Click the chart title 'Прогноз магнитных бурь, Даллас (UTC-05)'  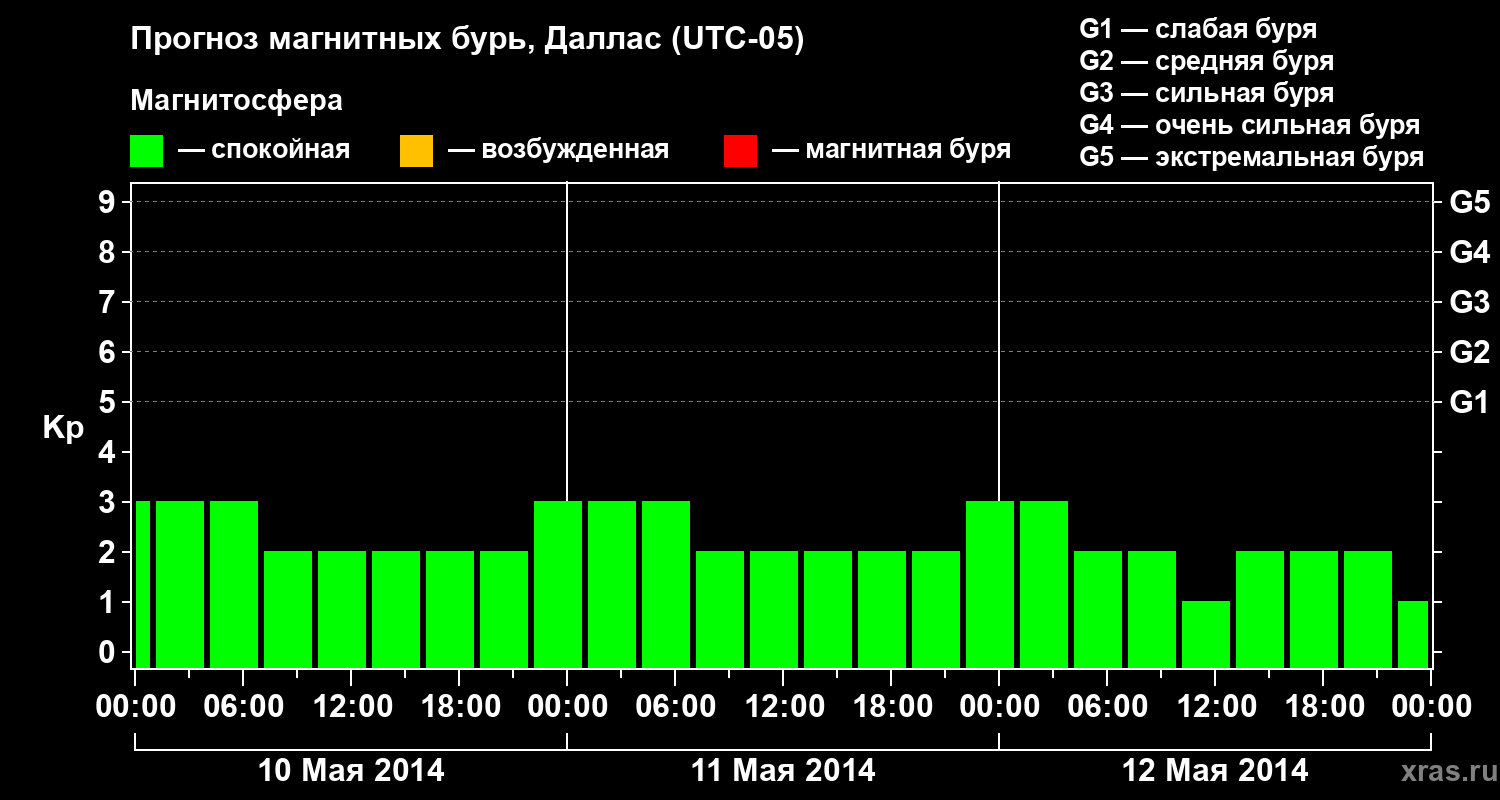click(x=468, y=41)
